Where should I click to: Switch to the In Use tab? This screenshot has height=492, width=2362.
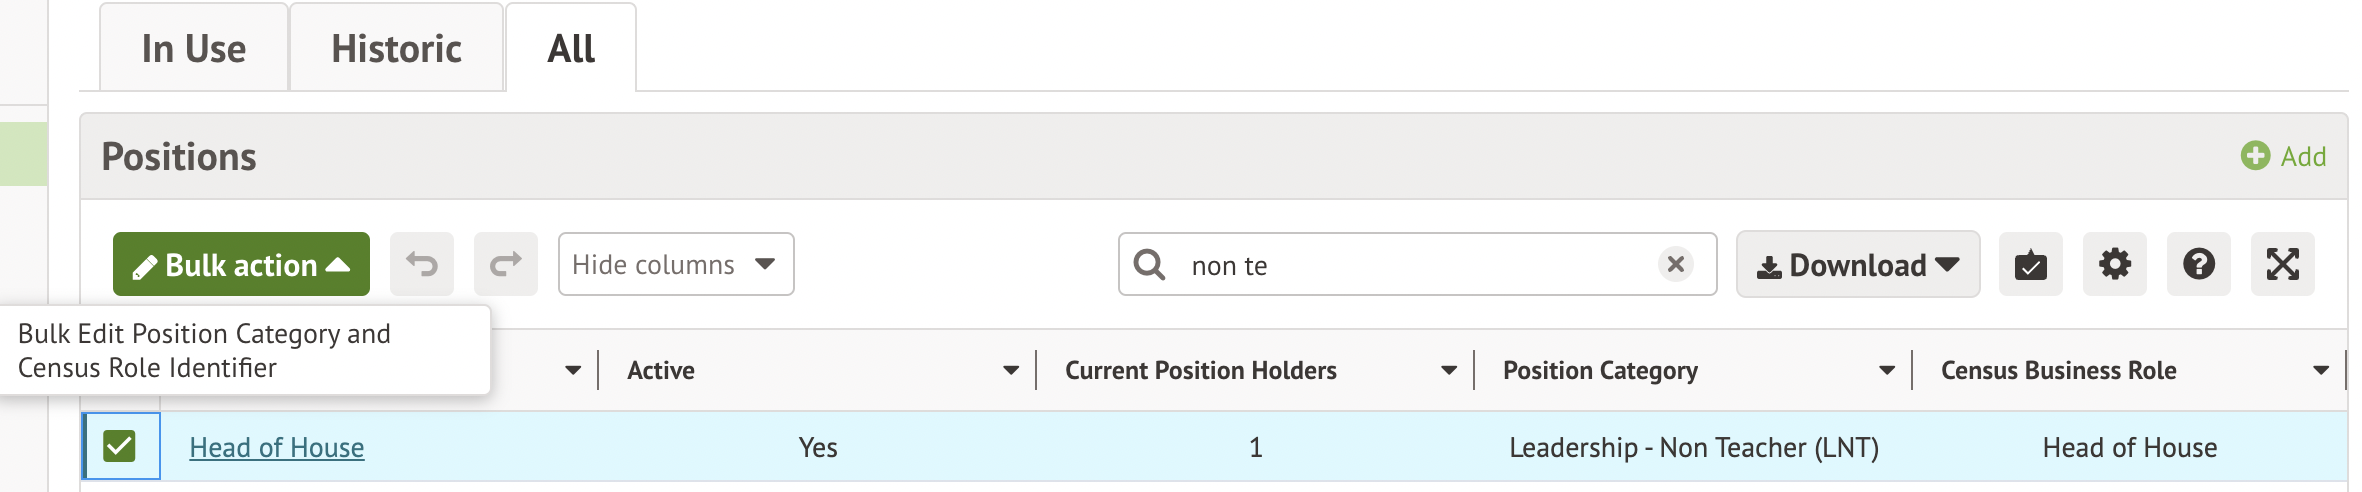tap(194, 48)
